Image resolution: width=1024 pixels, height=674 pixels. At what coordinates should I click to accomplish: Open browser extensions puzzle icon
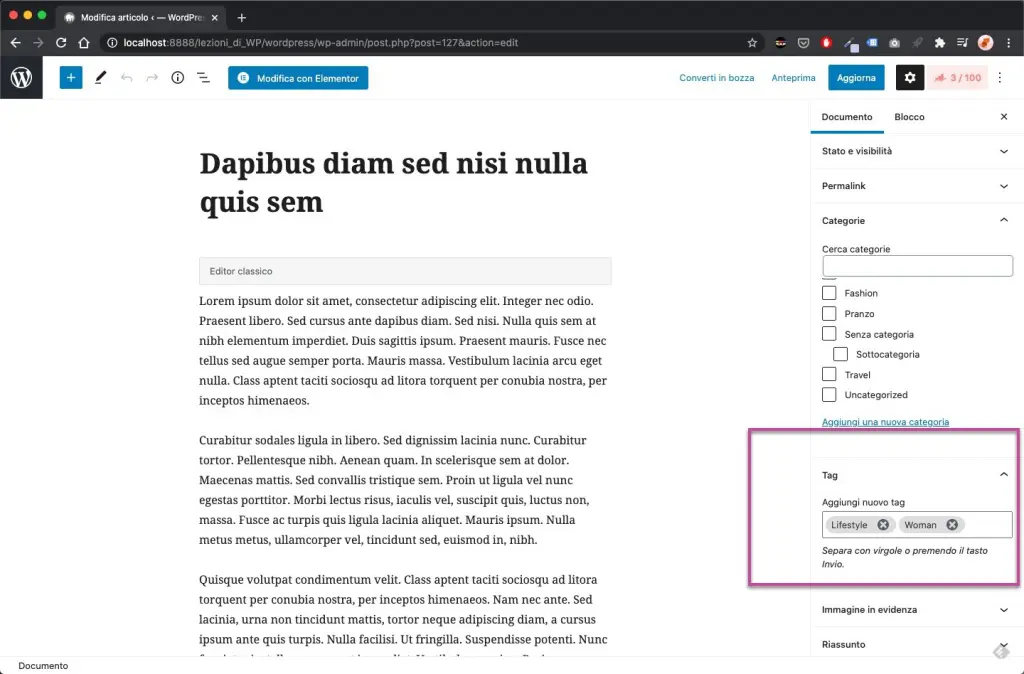click(939, 42)
